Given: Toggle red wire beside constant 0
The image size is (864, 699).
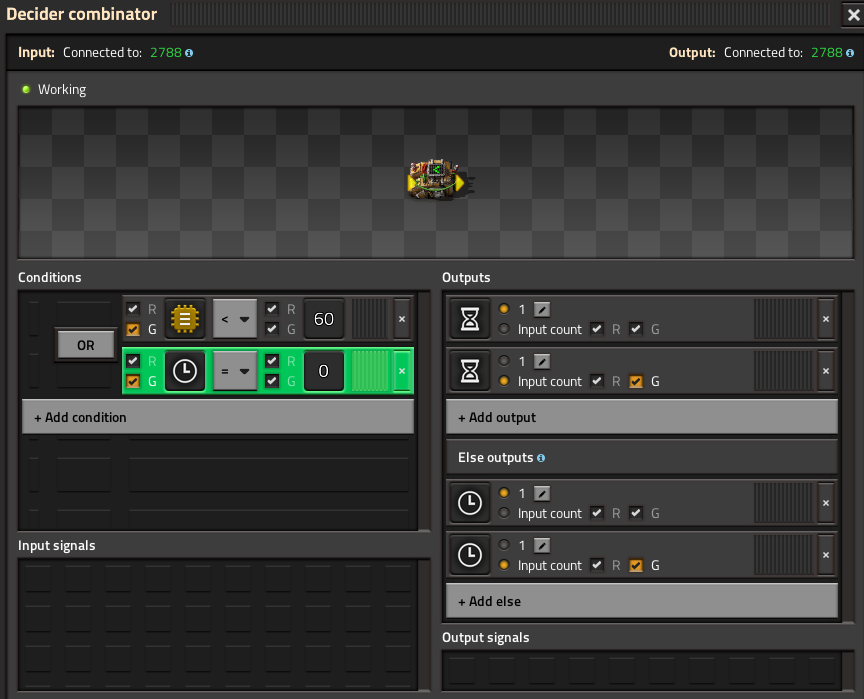Looking at the screenshot, I should [x=272, y=361].
